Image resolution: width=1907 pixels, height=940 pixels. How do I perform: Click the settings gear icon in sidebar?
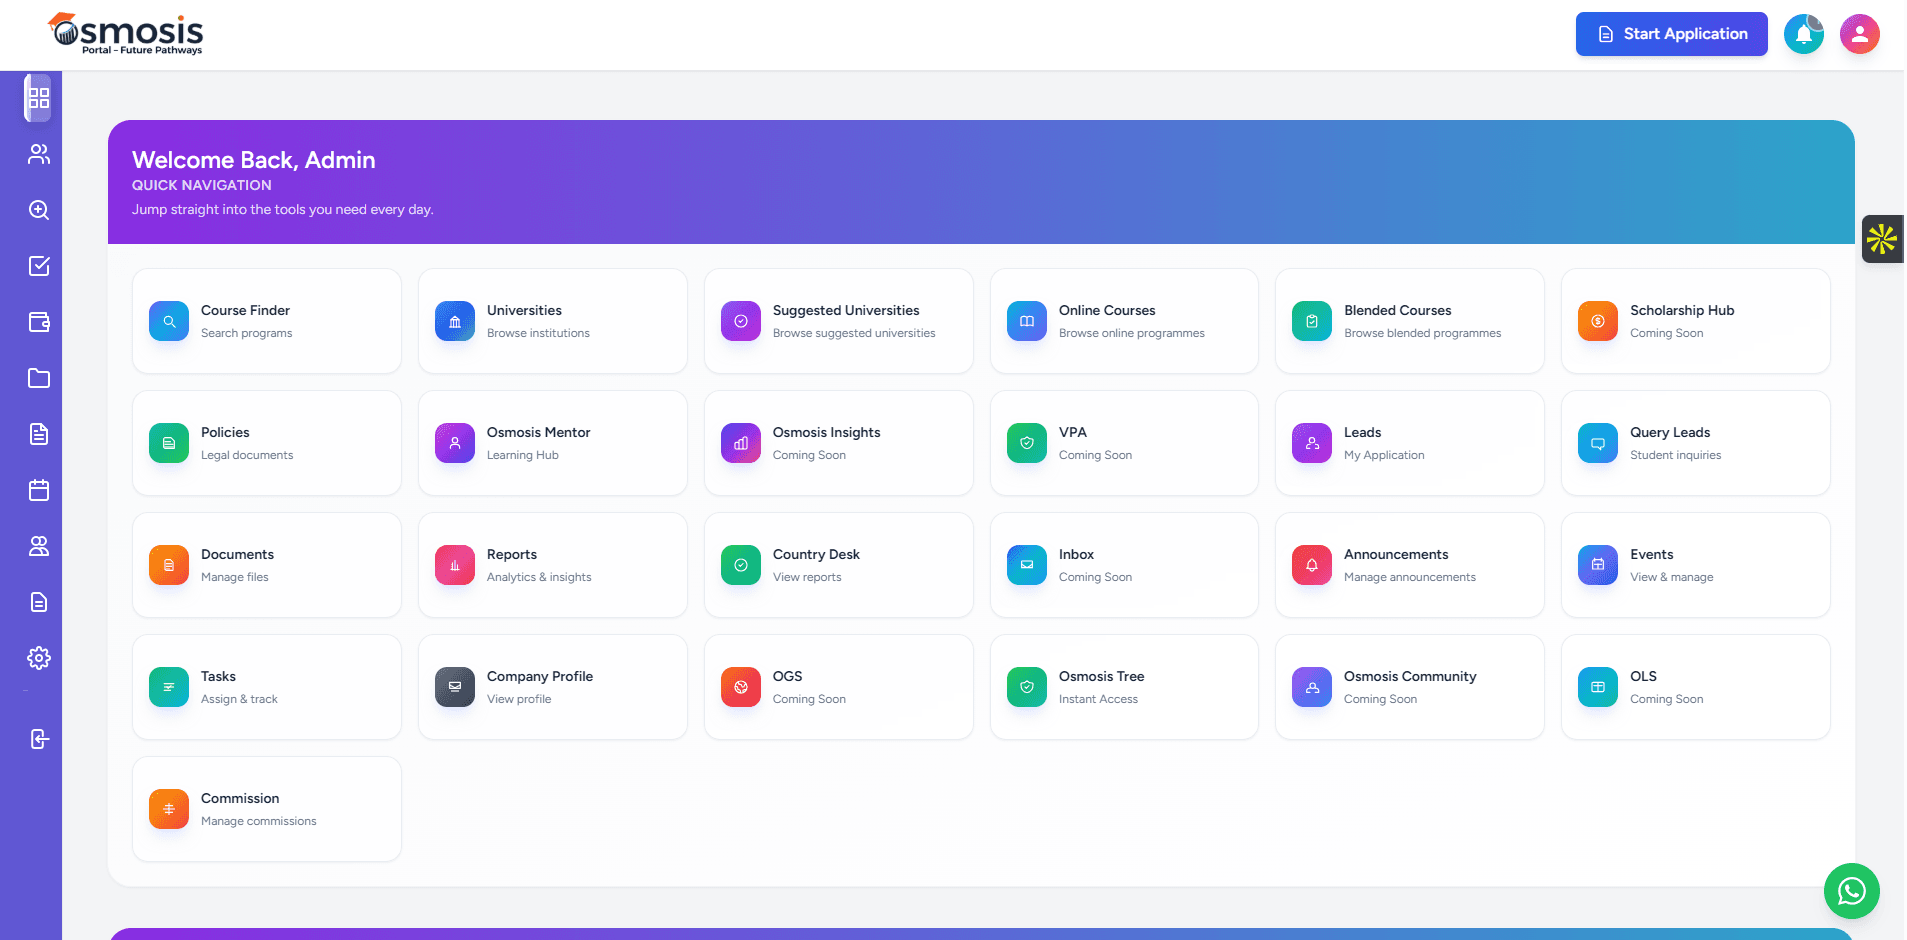coord(38,658)
